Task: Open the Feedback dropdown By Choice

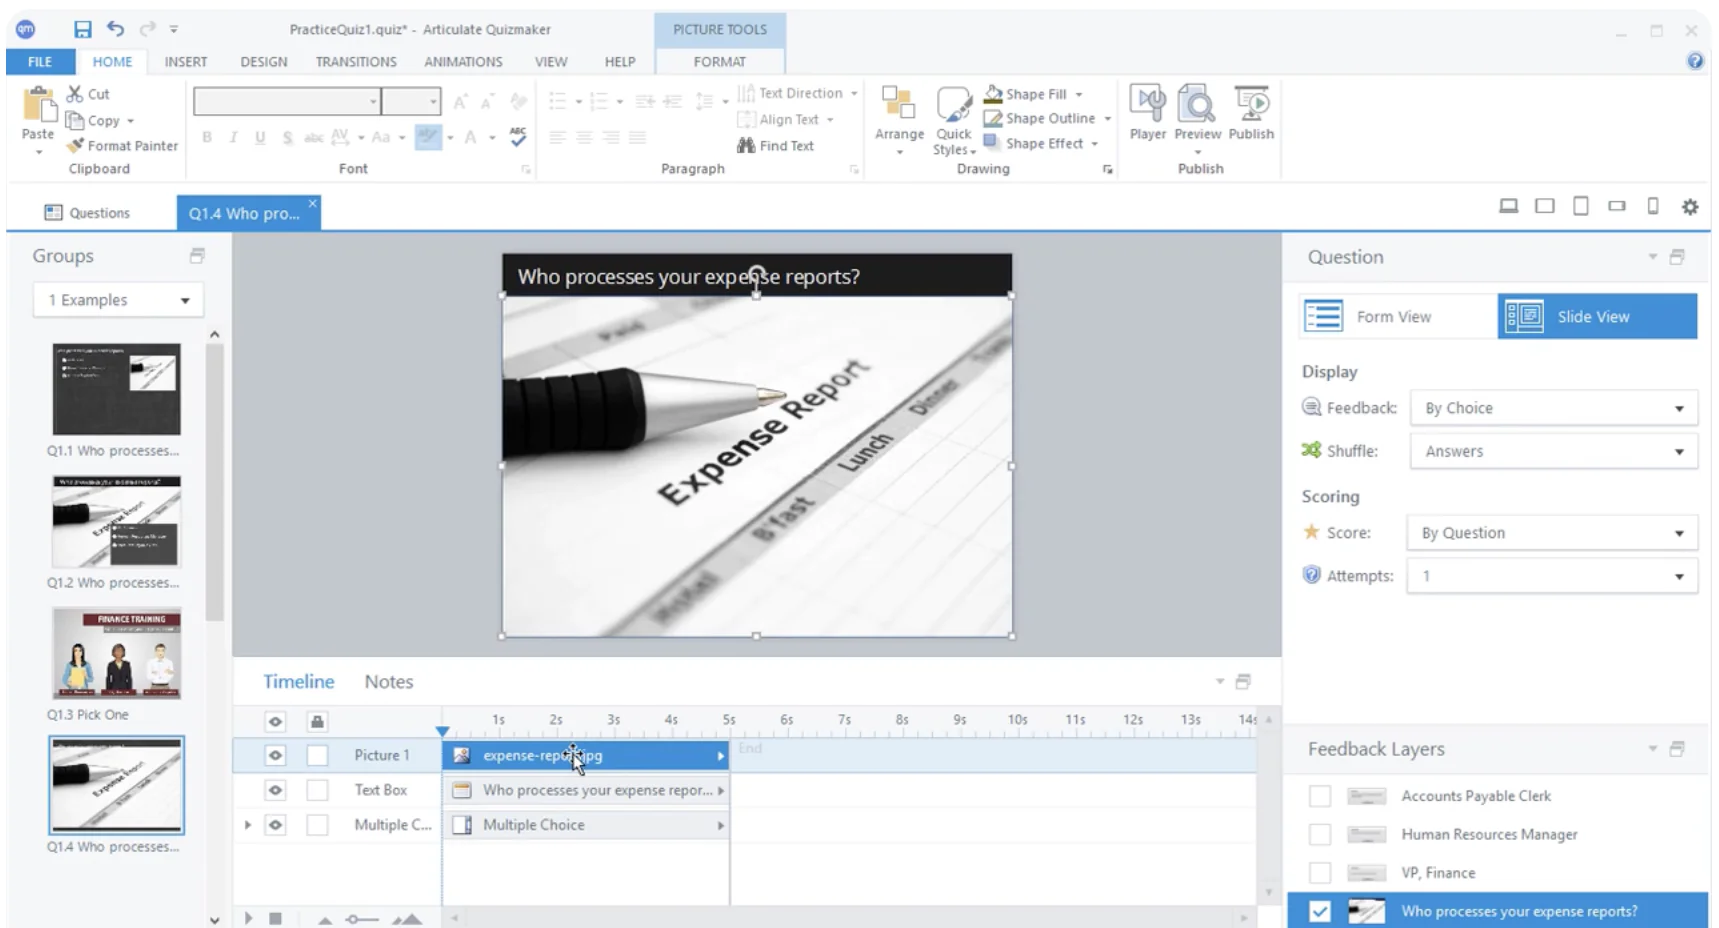Action: coord(1554,408)
